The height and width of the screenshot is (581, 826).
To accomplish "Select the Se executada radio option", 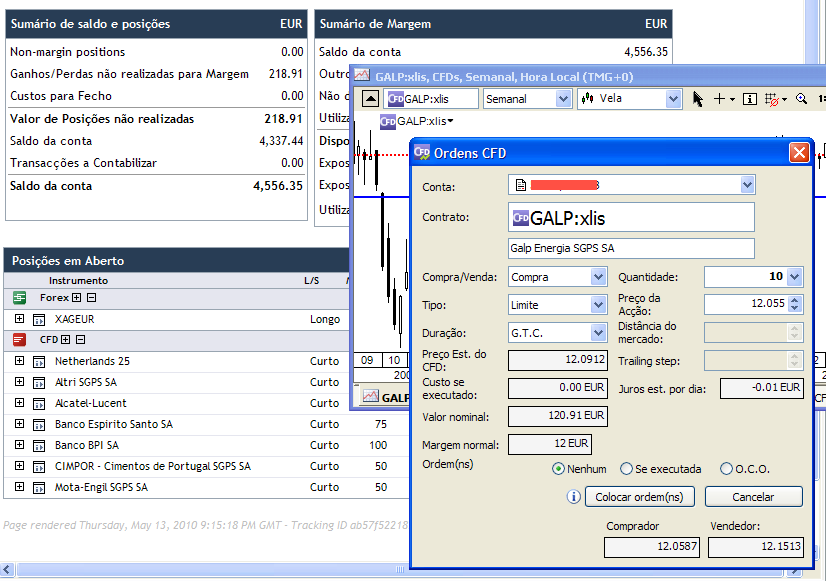I will pos(626,469).
